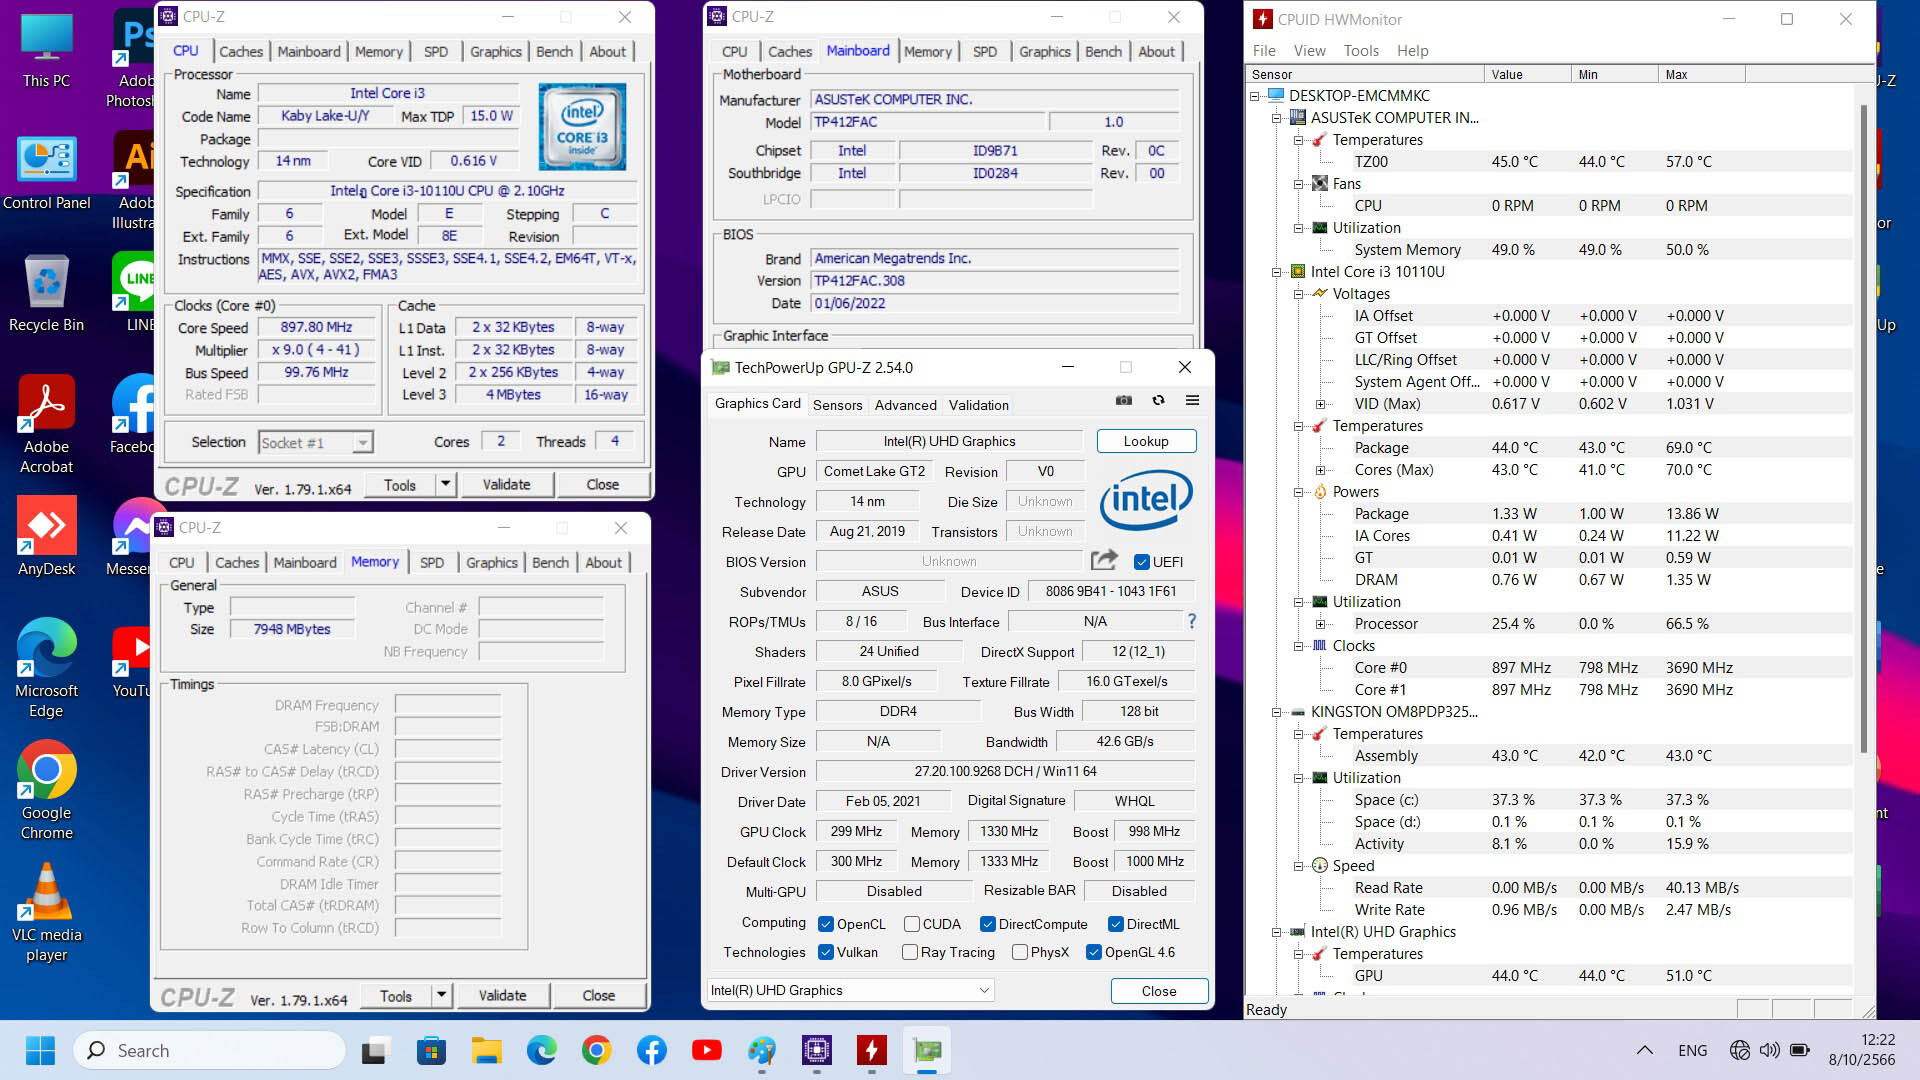Open Tools dropdown arrow in CPU-Z Memory window
The image size is (1920, 1080).
(x=442, y=995)
